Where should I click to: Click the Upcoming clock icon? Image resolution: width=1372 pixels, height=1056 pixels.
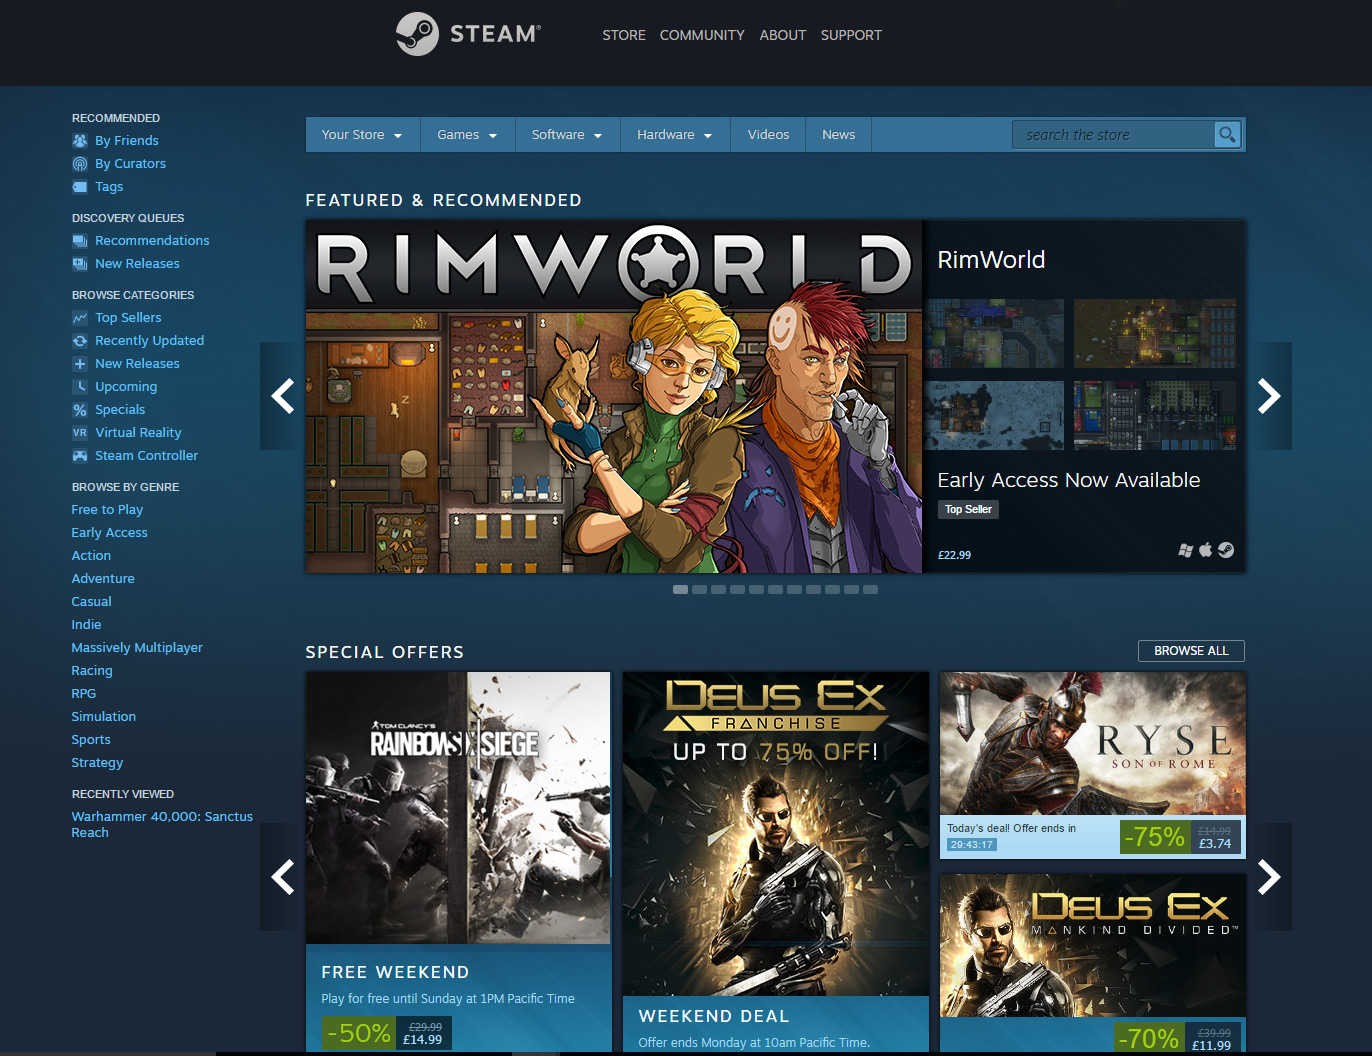click(80, 387)
